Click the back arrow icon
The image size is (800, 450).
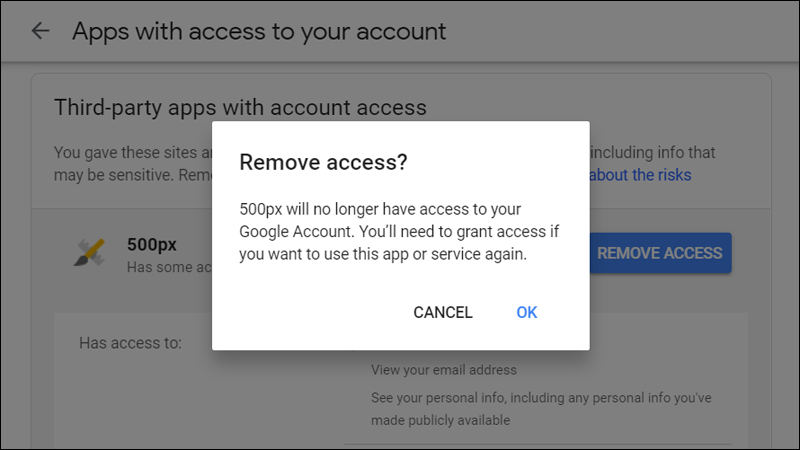point(40,31)
